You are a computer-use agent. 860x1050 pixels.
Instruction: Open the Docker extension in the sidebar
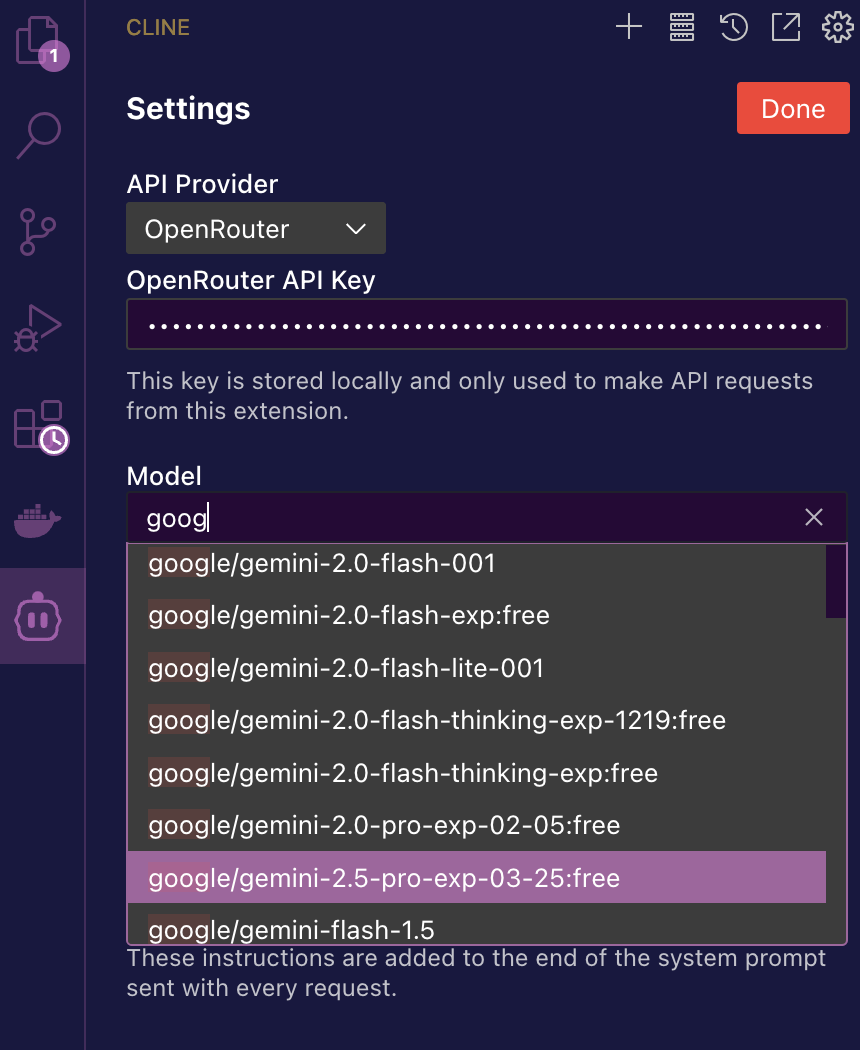[x=42, y=520]
